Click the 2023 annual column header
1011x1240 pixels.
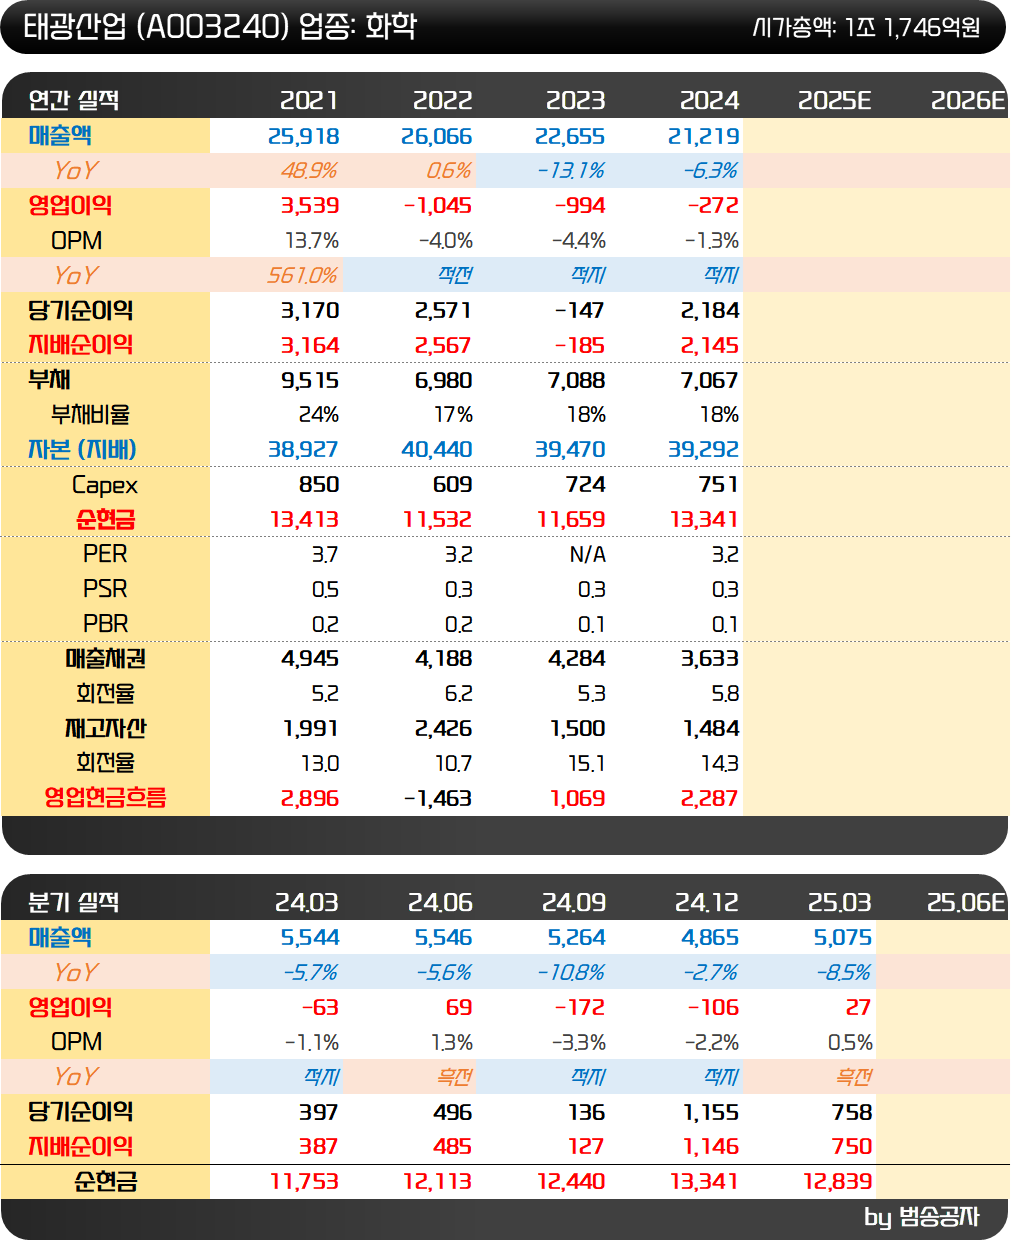[575, 100]
